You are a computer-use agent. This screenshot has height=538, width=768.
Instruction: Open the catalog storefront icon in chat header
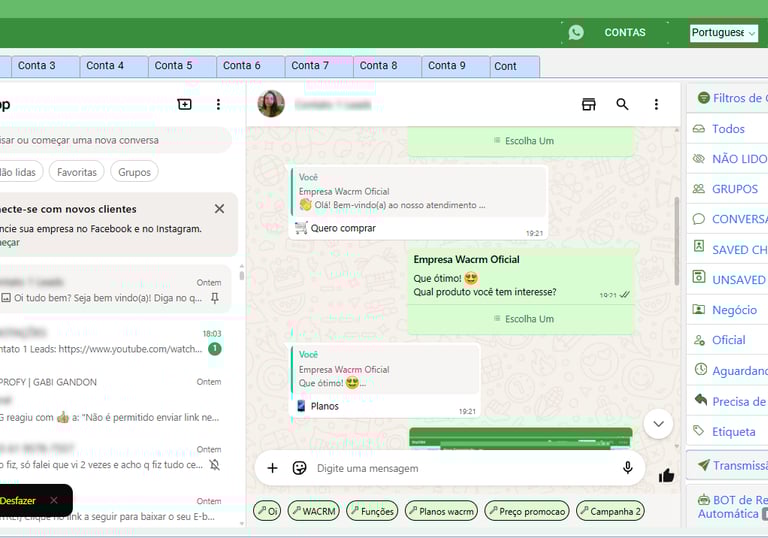coord(589,104)
